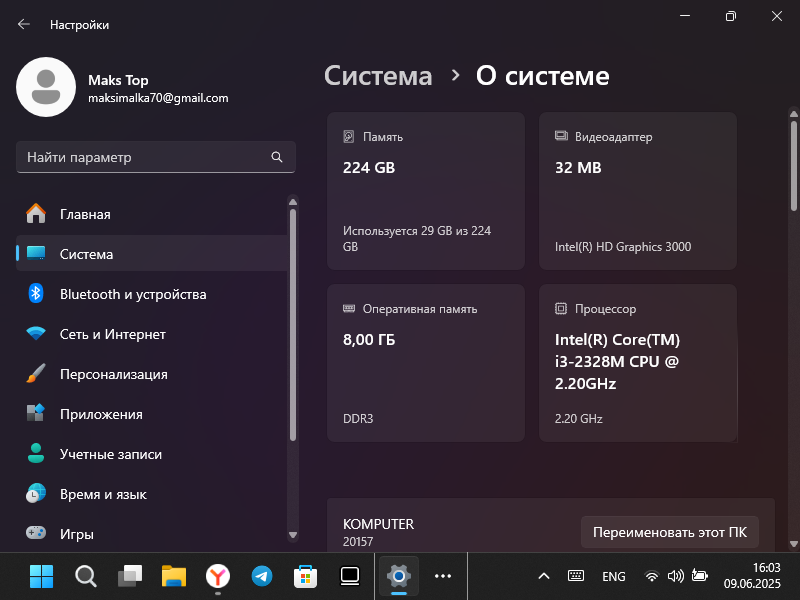Open the Видеоадаптер 32 MB card
The image size is (800, 600).
pyautogui.click(x=638, y=191)
